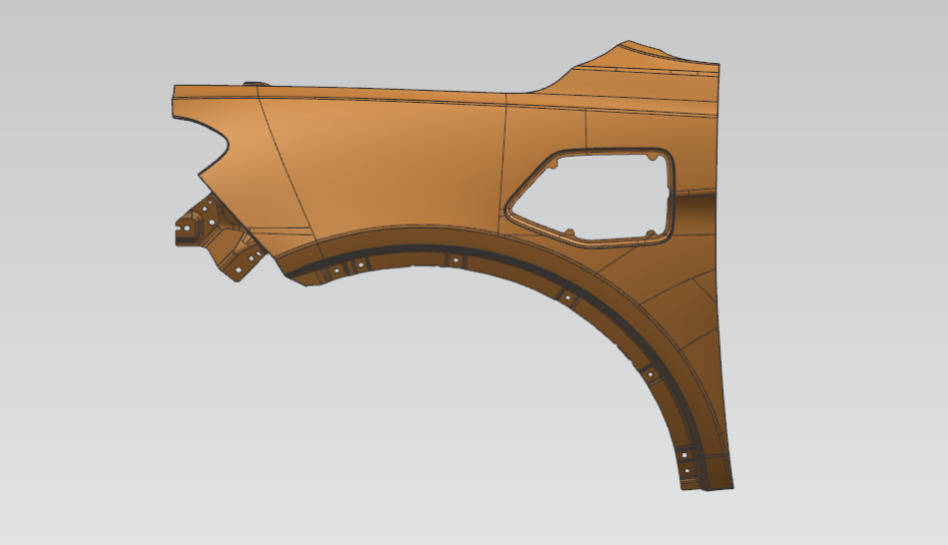Select the lower-left bracket near wheel arch

click(245, 260)
